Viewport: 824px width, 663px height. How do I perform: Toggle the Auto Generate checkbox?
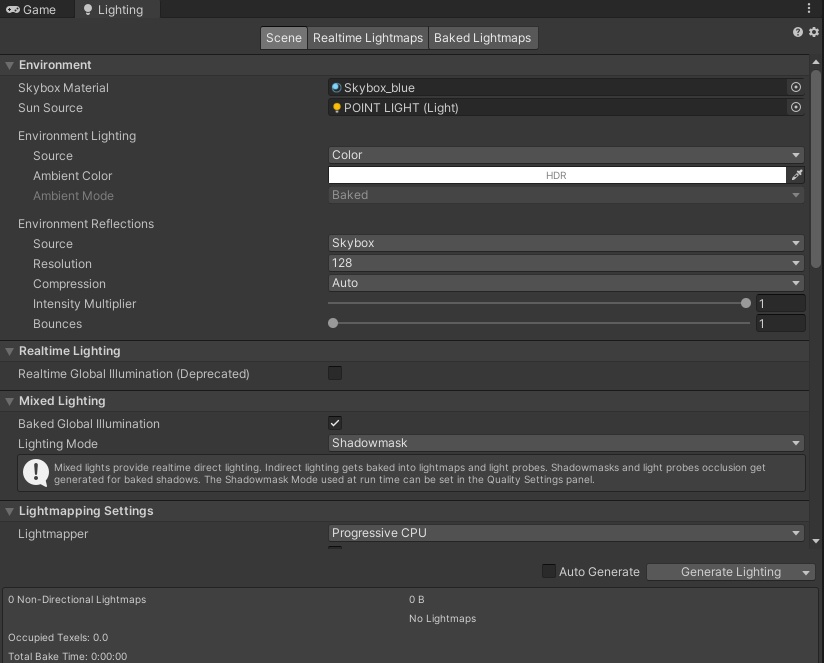coord(548,571)
